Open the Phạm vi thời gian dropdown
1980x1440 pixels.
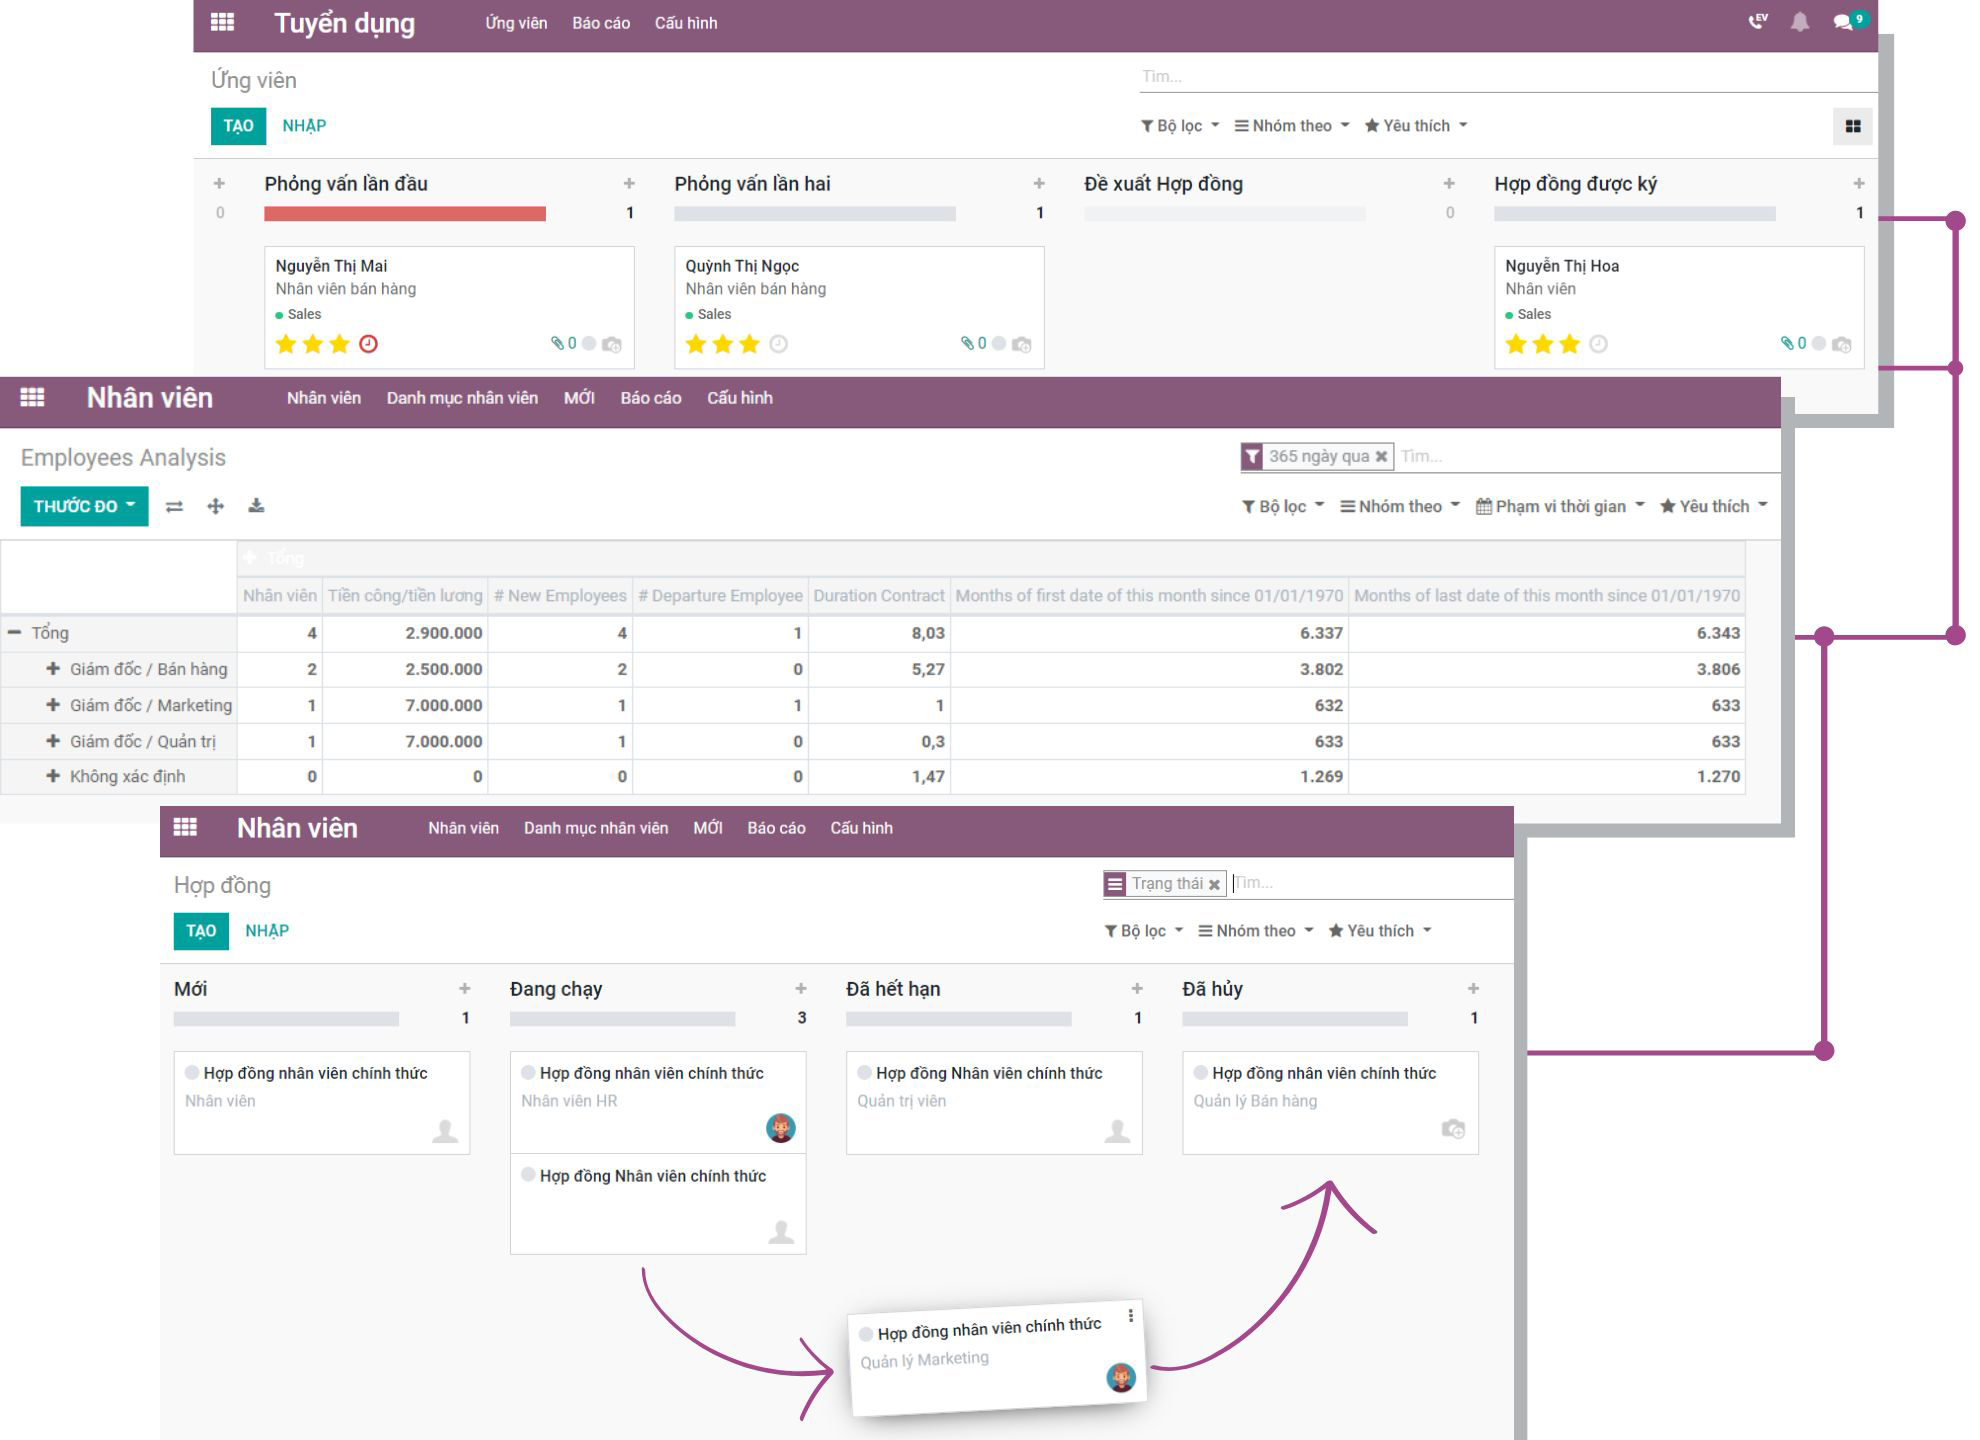coord(1560,506)
